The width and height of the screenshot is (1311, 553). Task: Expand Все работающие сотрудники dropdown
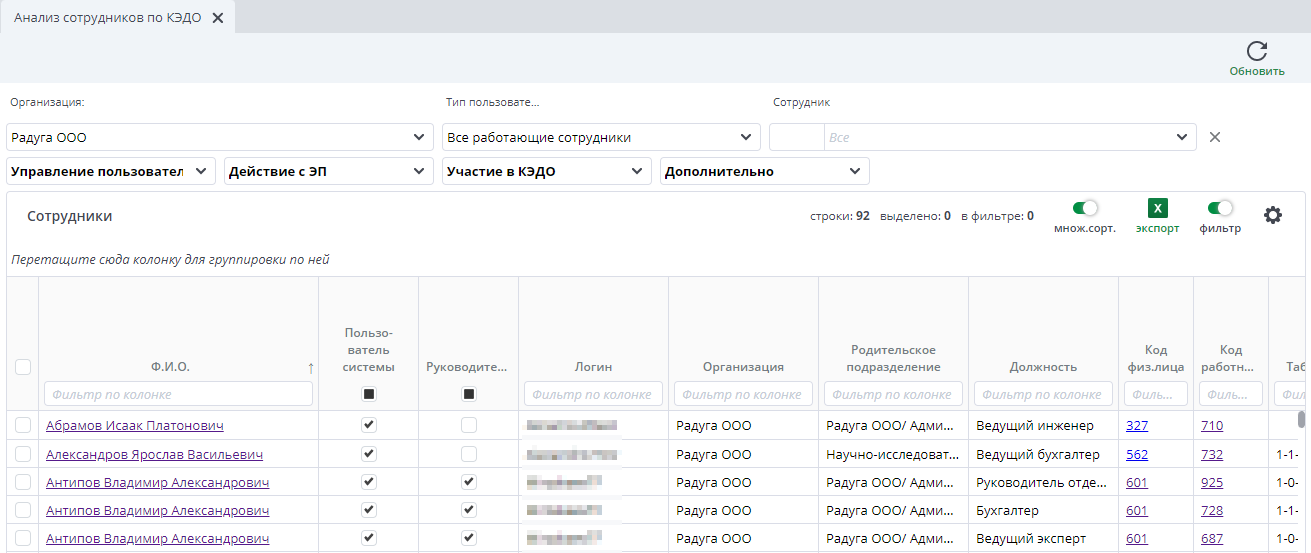coord(600,137)
